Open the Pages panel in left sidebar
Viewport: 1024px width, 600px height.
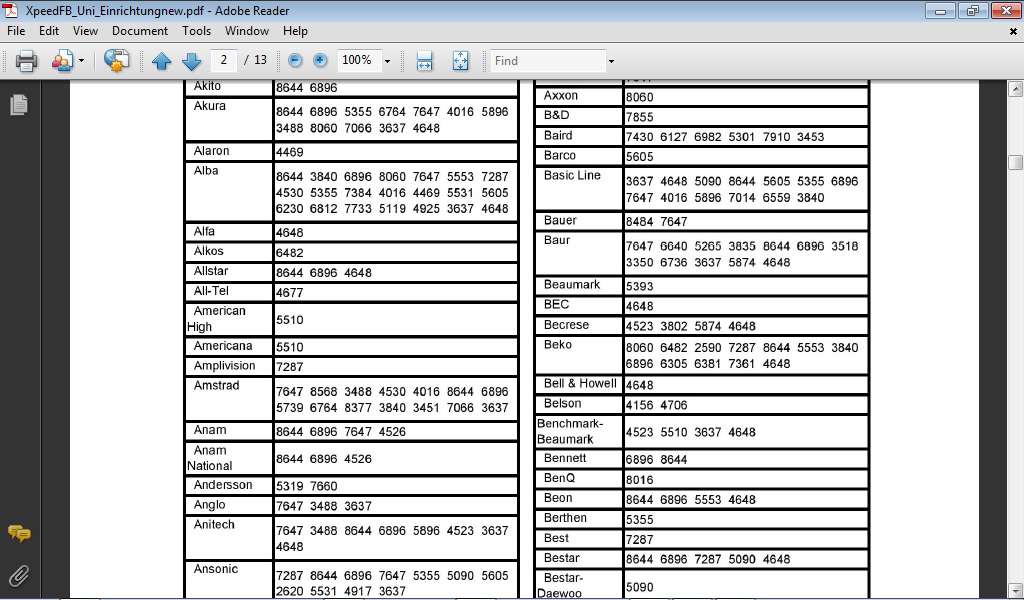tap(19, 104)
